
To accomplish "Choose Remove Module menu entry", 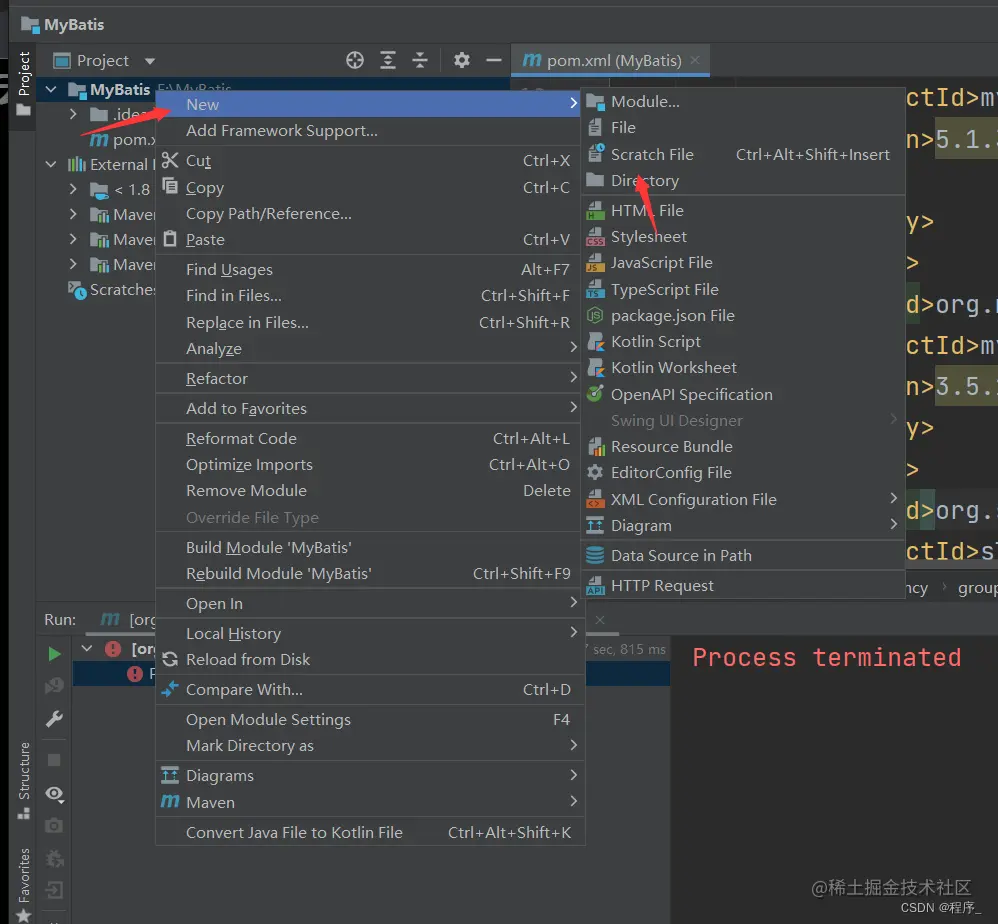I will click(369, 491).
